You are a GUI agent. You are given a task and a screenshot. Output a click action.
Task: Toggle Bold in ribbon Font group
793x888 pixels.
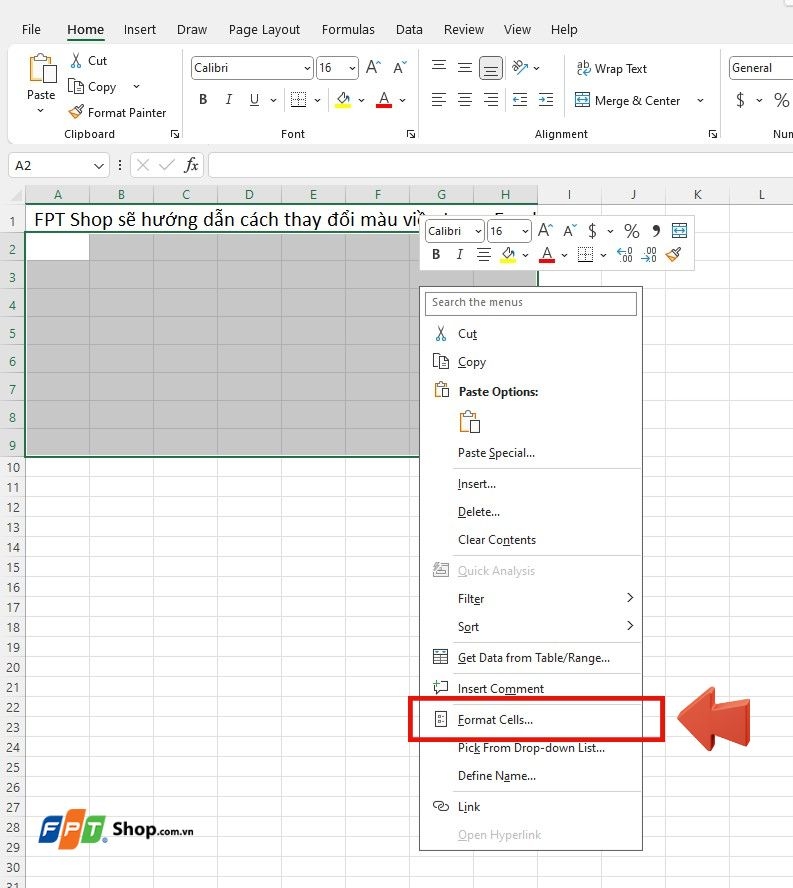pos(203,100)
